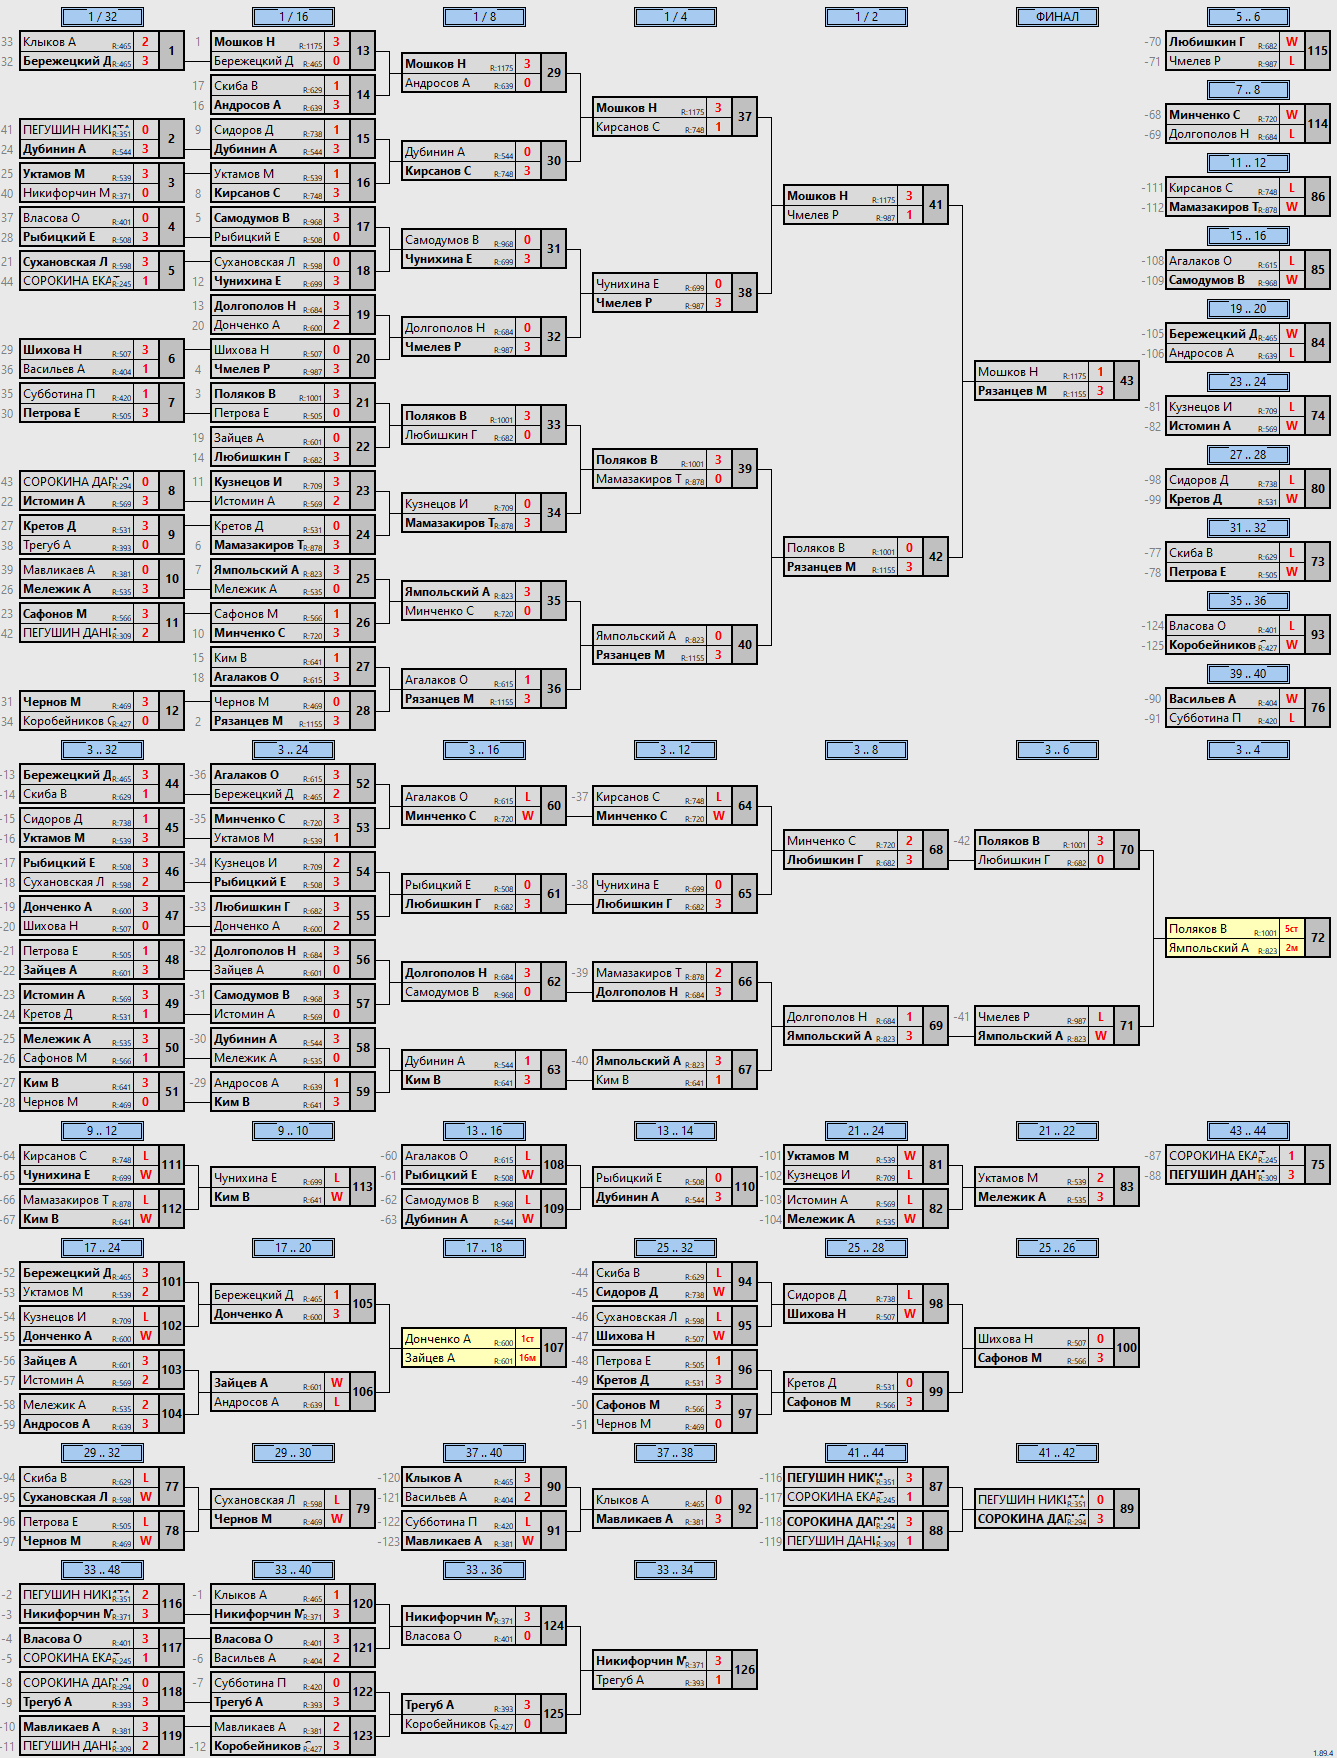Select the "1 / 8" round header
The width and height of the screenshot is (1337, 1758).
click(x=484, y=17)
